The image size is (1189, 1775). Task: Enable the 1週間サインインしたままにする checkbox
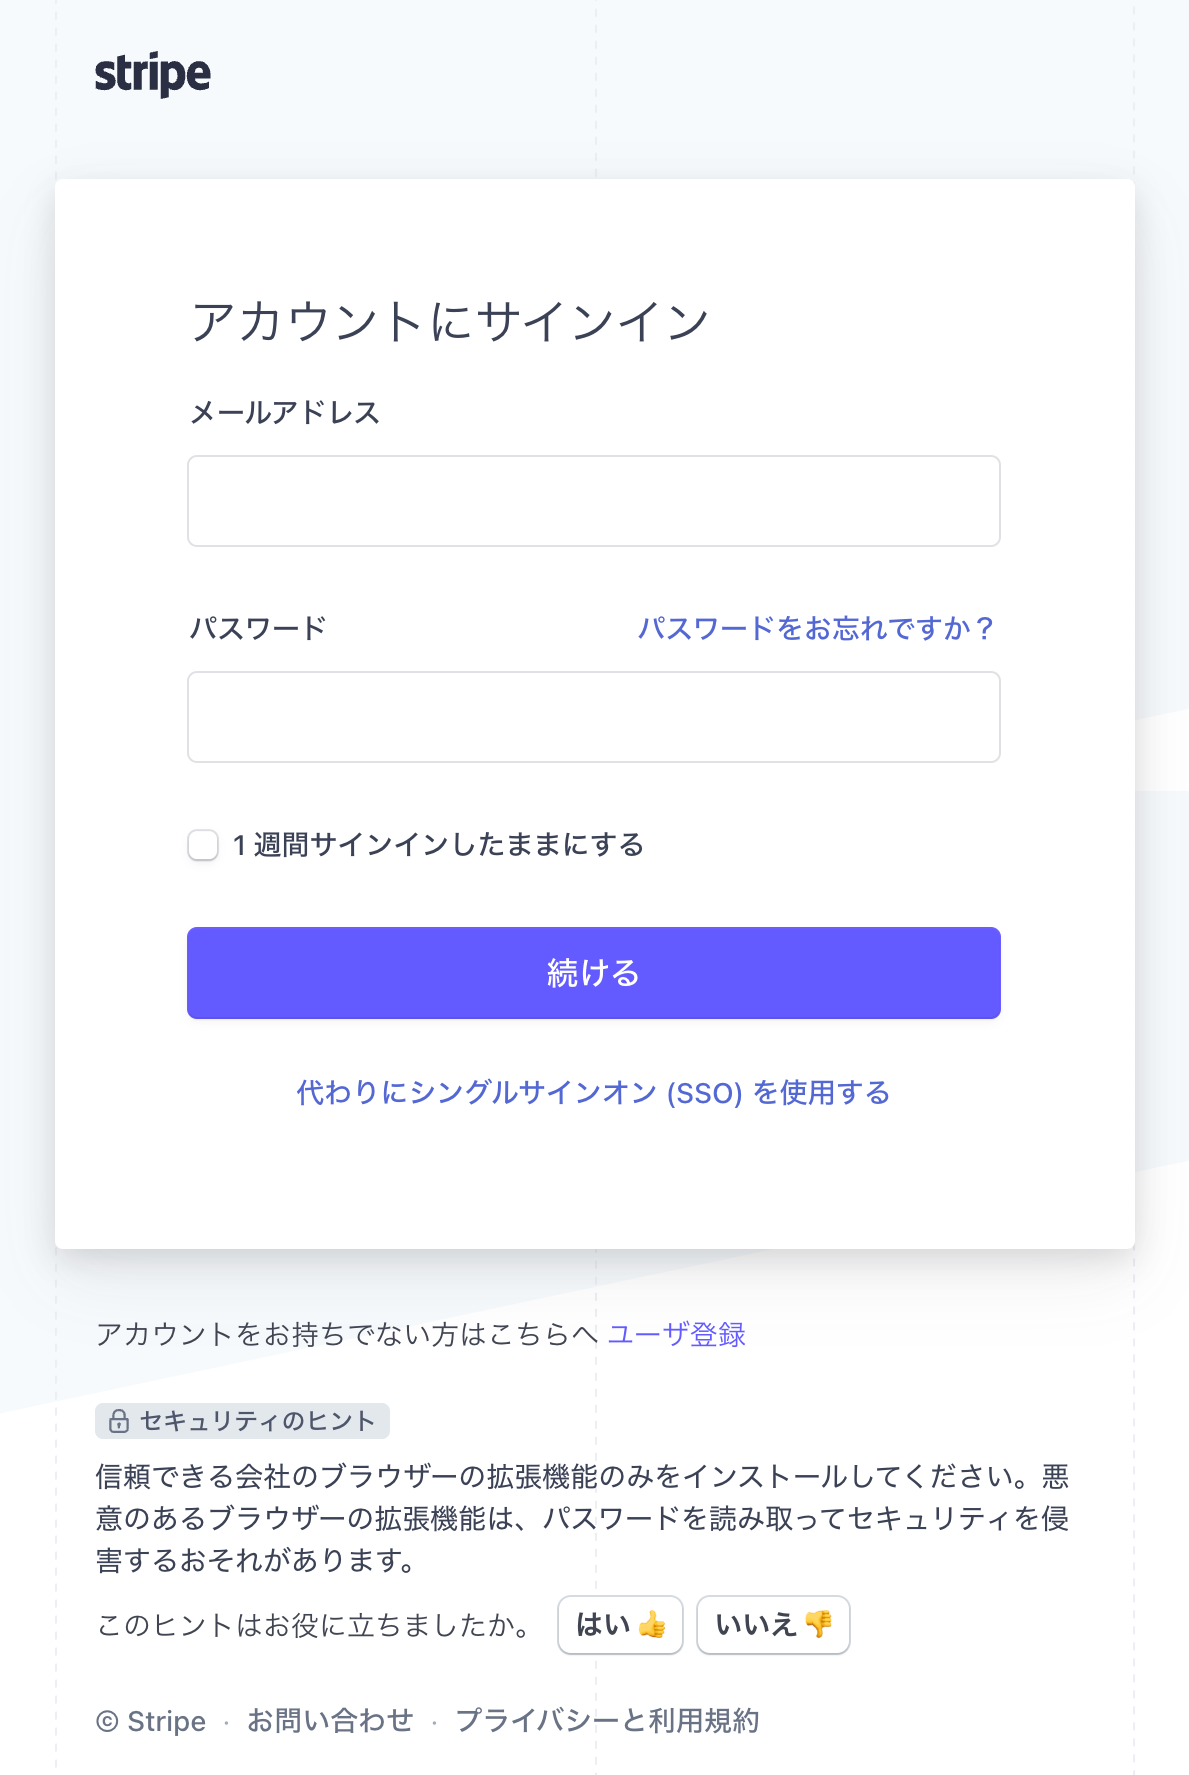[202, 845]
